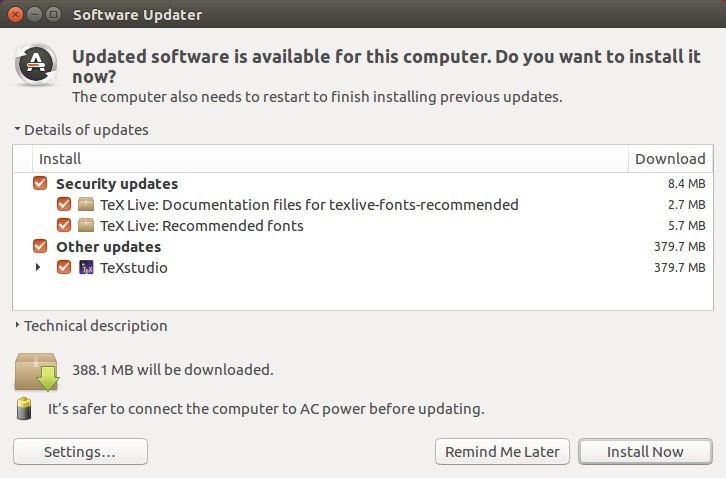Click the download package icon with green arrow
Viewport: 726px width, 478px height.
tap(37, 371)
